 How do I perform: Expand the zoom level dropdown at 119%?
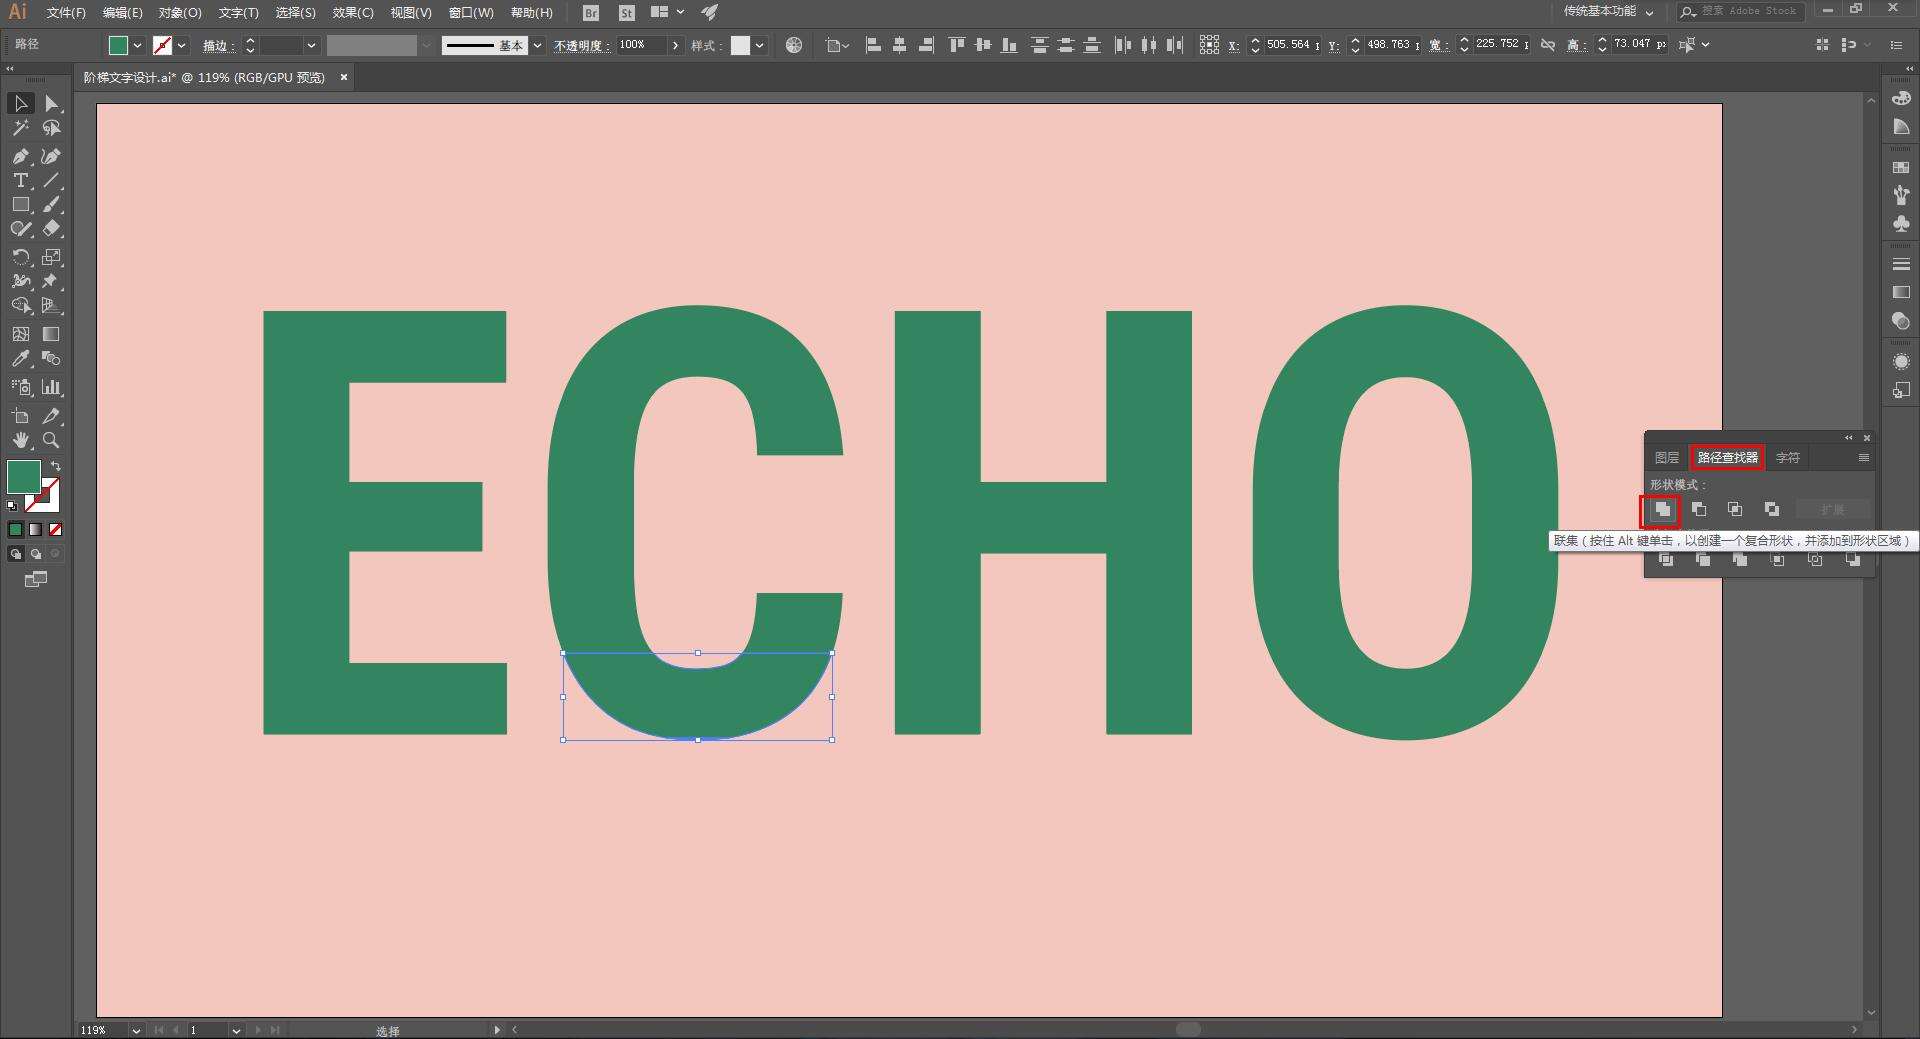point(136,1030)
